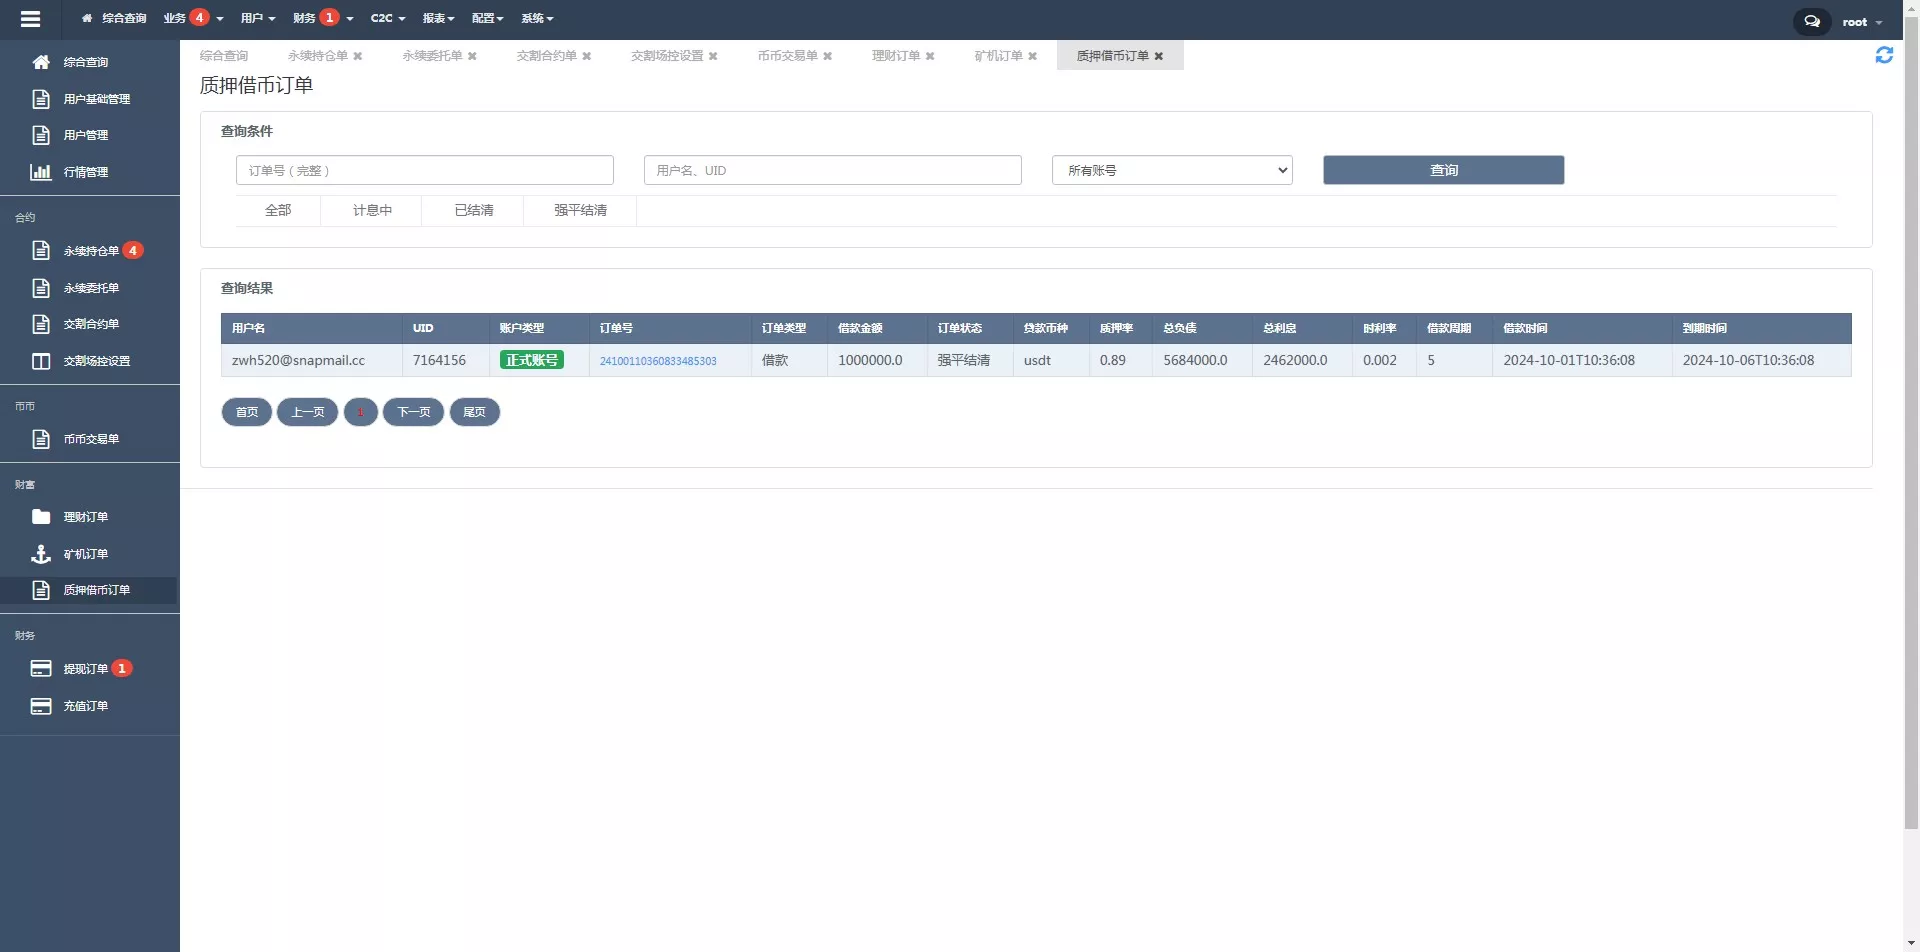Open the chat messages icon
Viewport: 1920px width, 952px height.
tap(1811, 21)
